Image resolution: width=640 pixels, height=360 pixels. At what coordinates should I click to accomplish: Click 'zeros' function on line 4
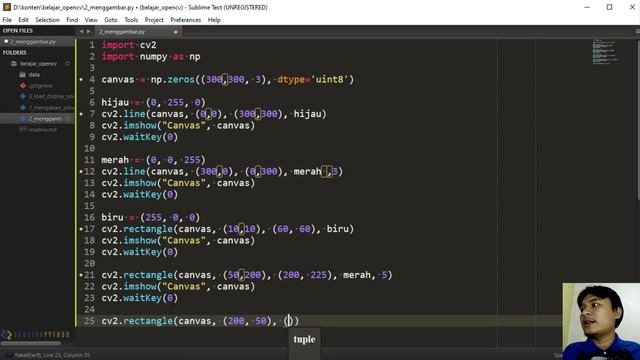181,79
